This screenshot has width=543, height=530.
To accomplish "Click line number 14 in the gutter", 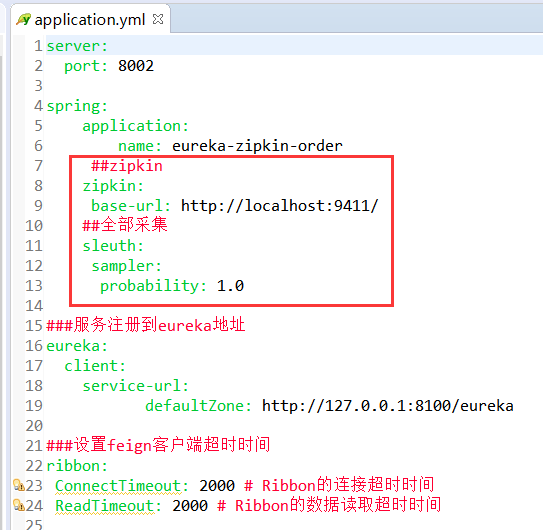I will pos(34,306).
